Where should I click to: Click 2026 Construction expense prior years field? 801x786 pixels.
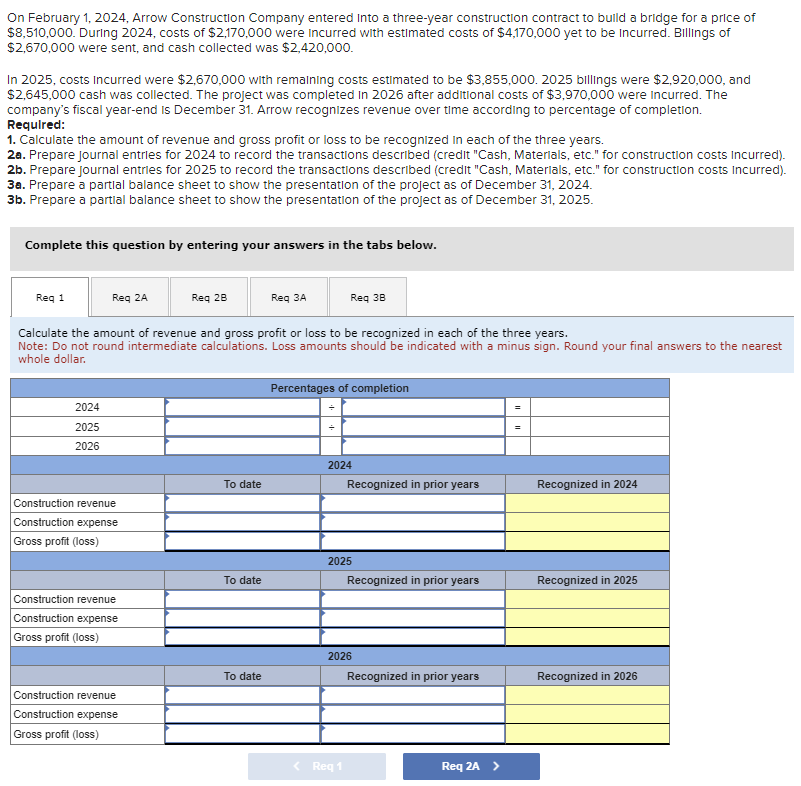pos(413,714)
